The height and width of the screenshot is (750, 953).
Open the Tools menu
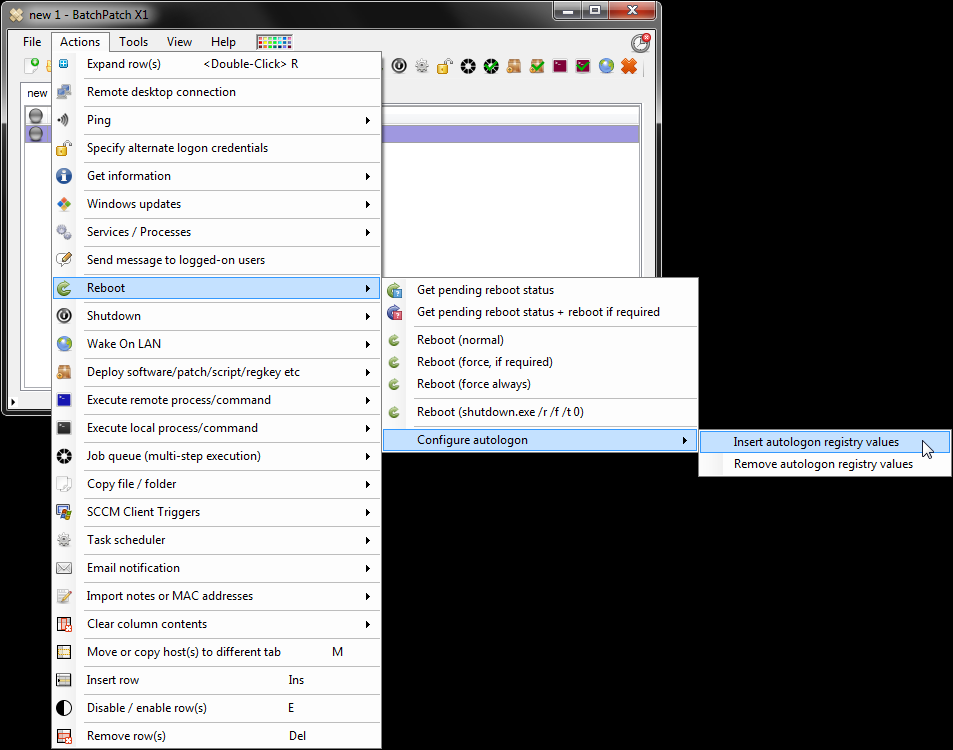point(133,41)
